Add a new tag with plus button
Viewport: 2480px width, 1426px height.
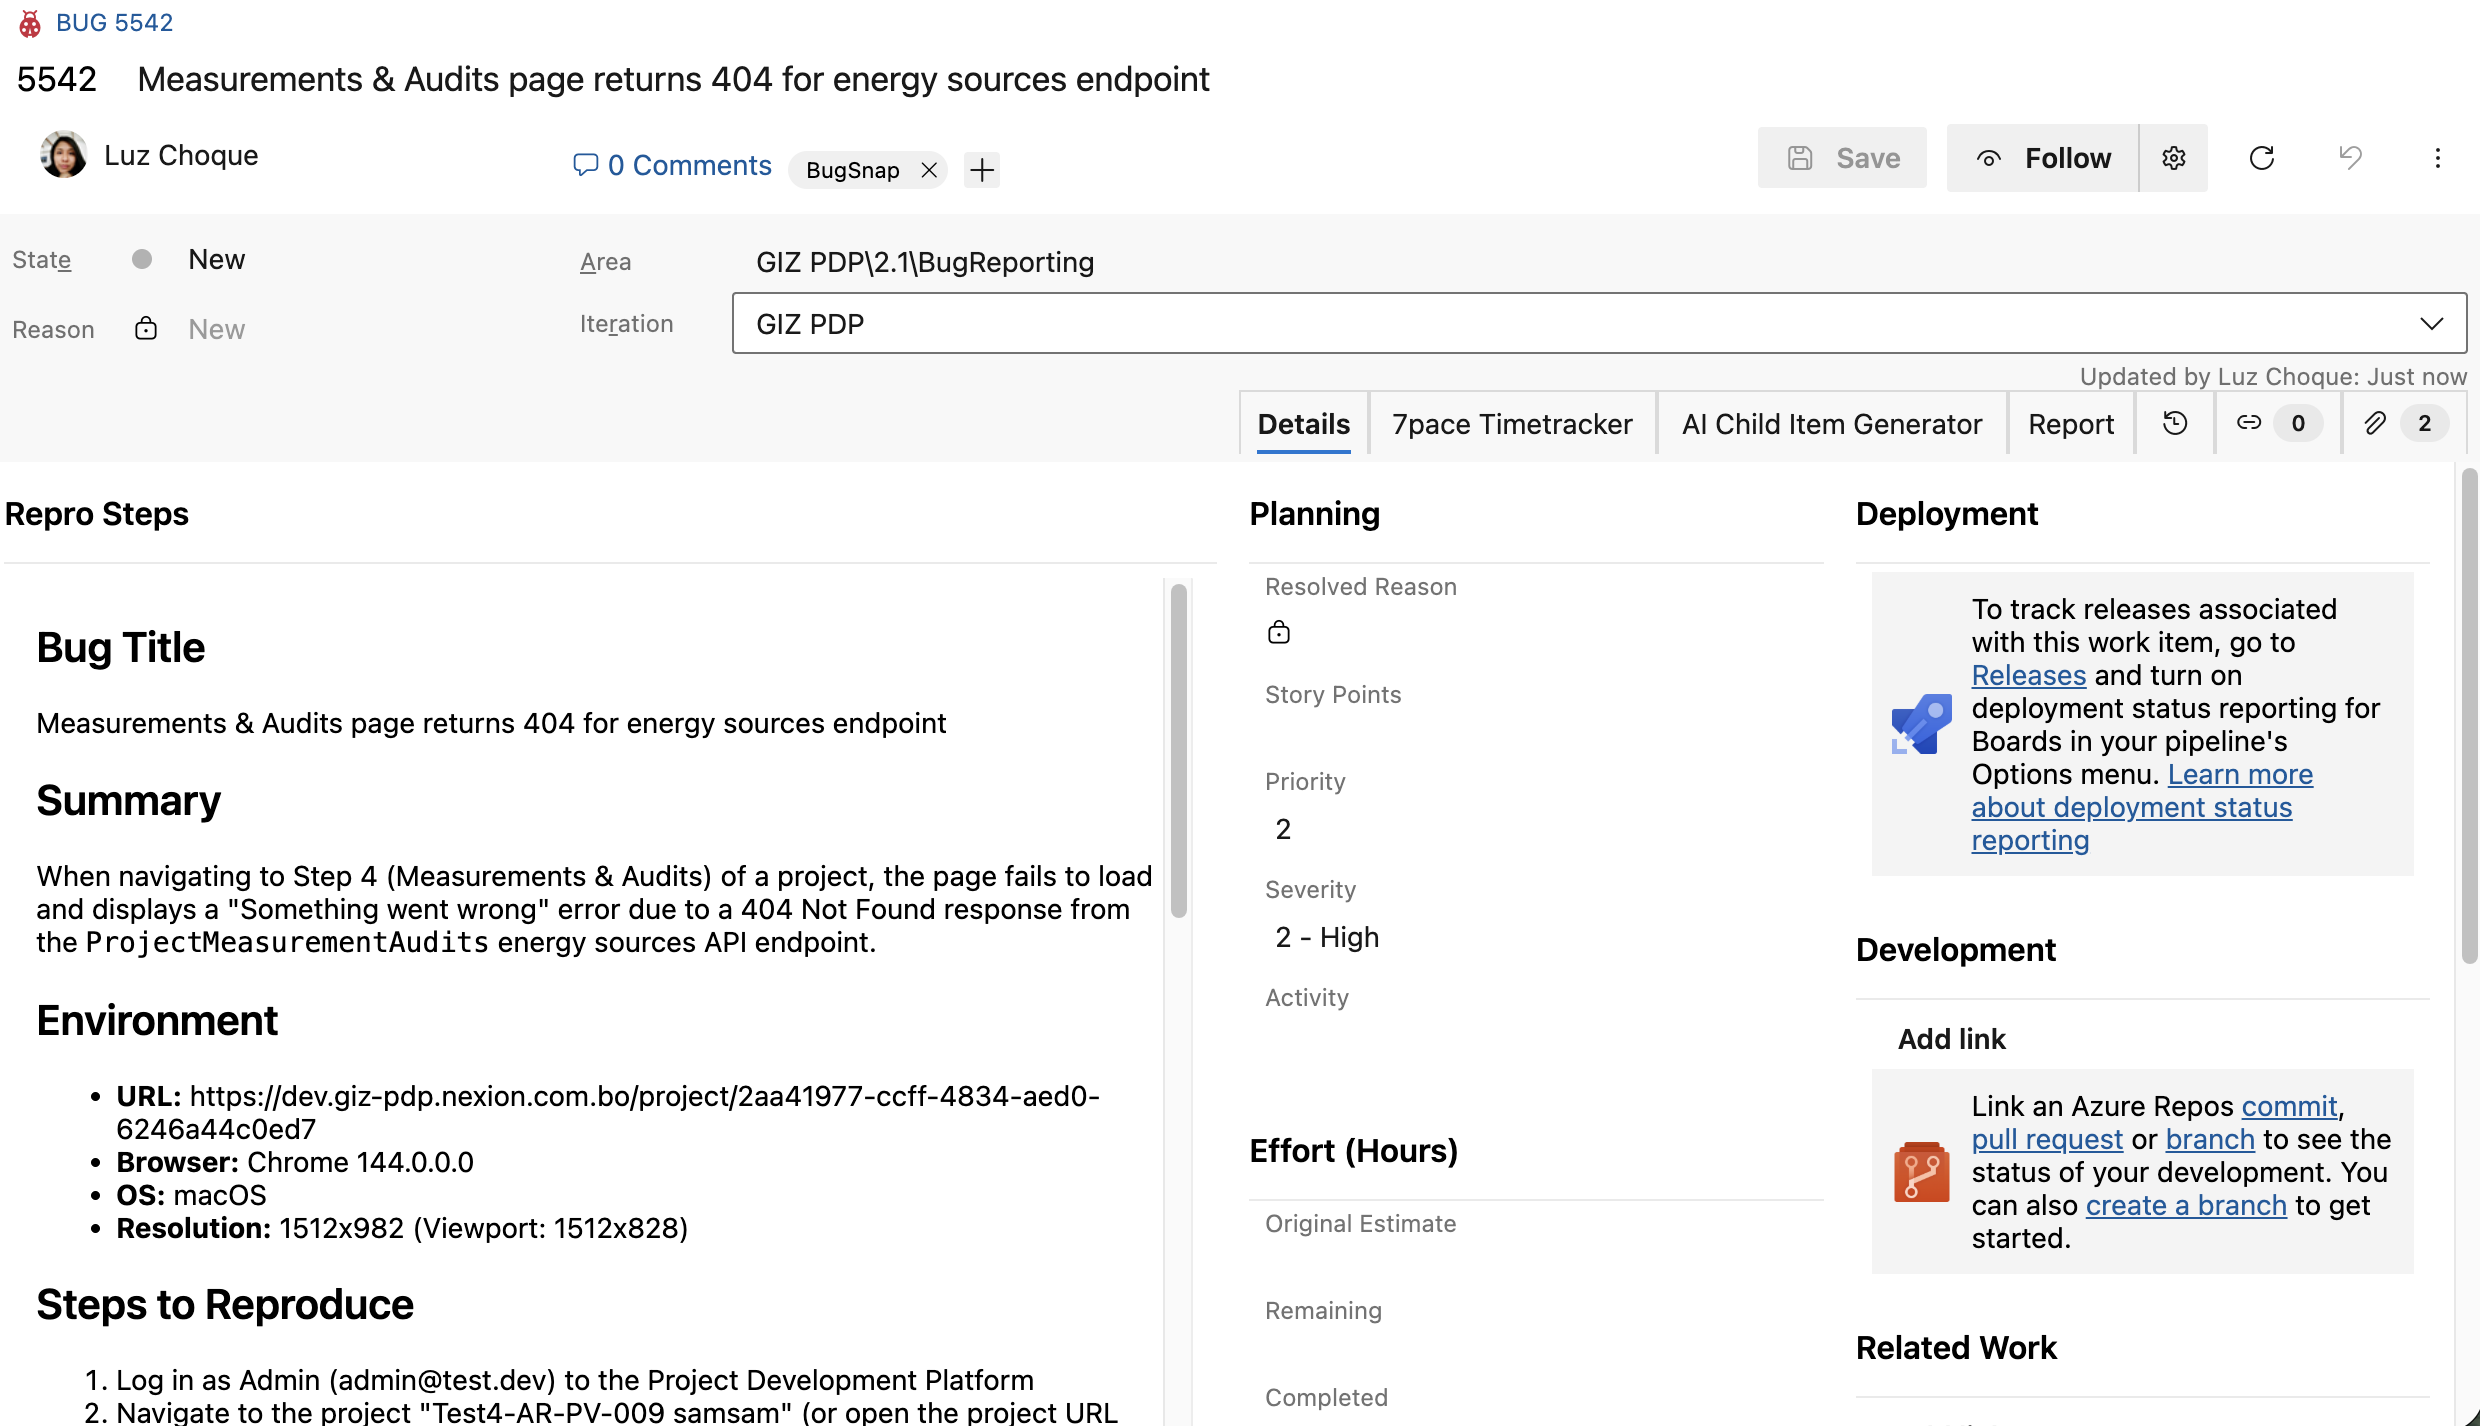point(982,170)
